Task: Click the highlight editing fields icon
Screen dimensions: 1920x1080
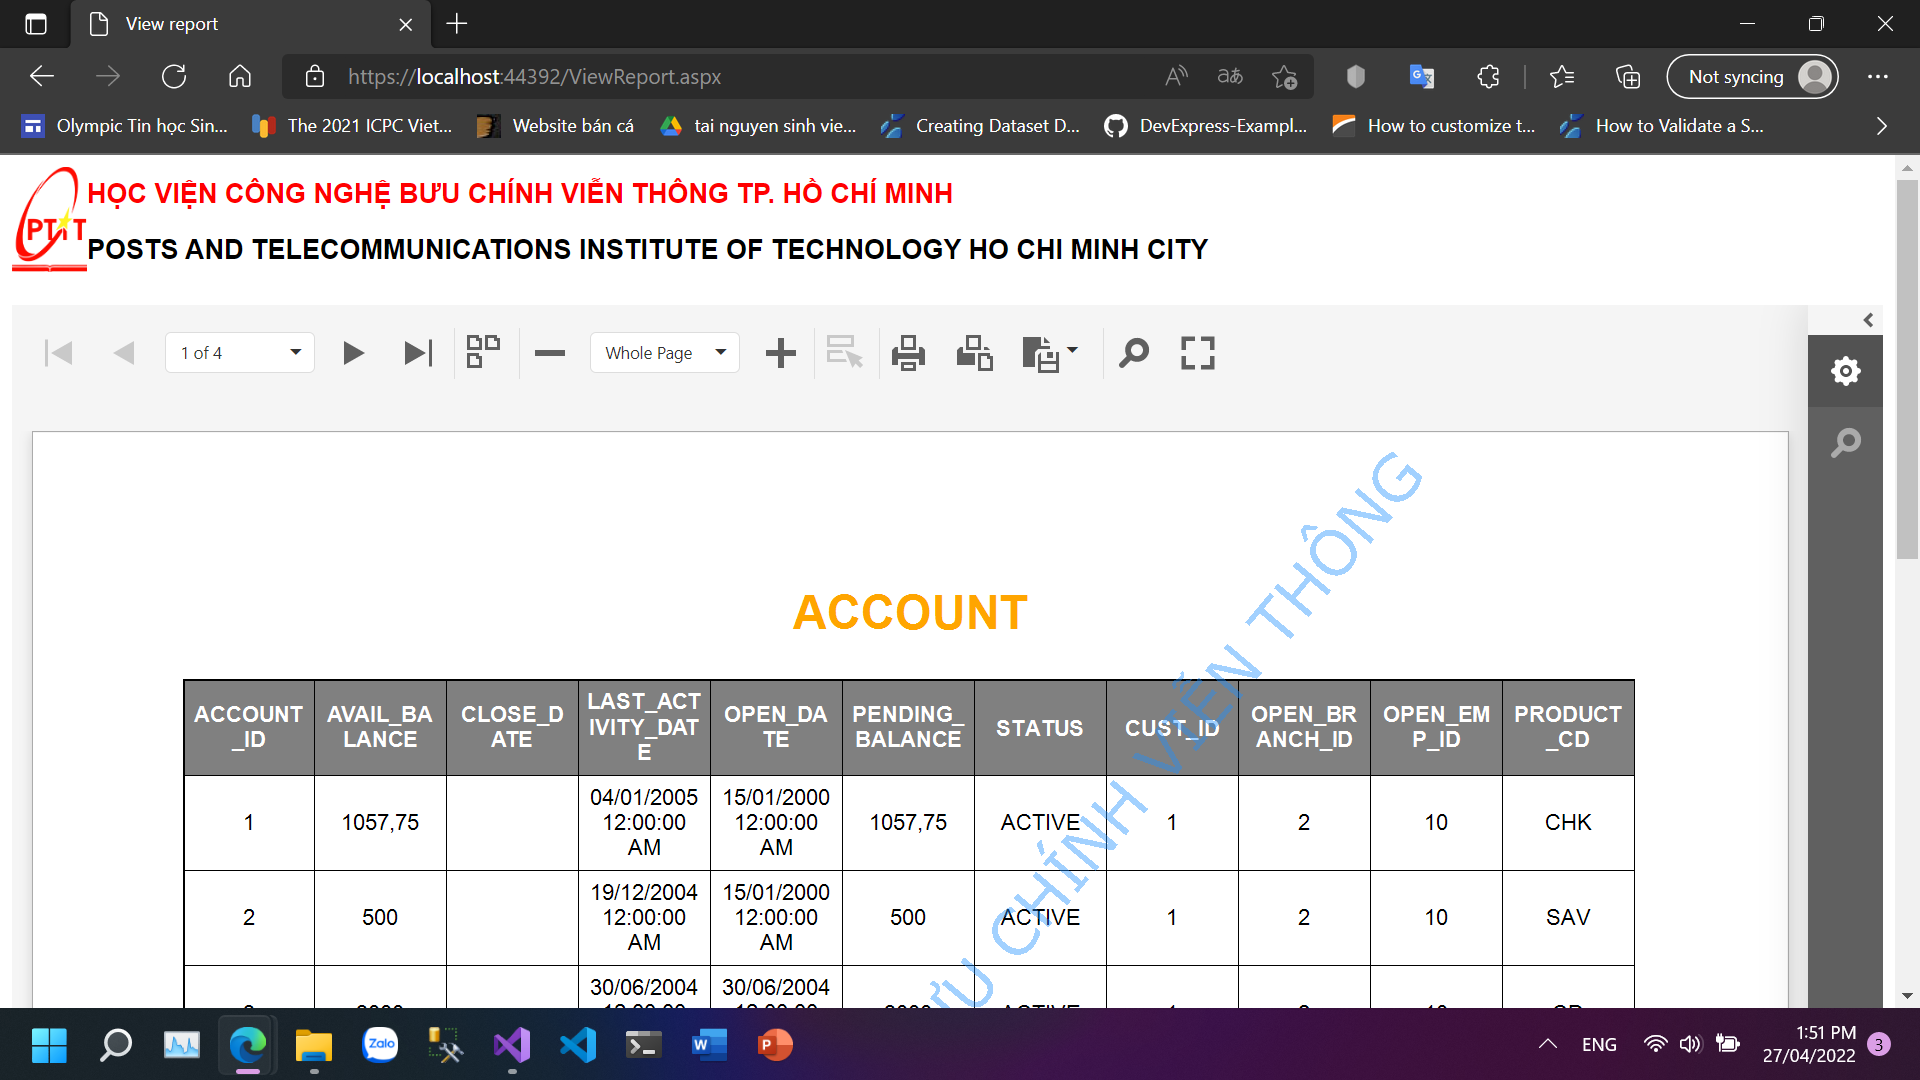Action: [845, 353]
